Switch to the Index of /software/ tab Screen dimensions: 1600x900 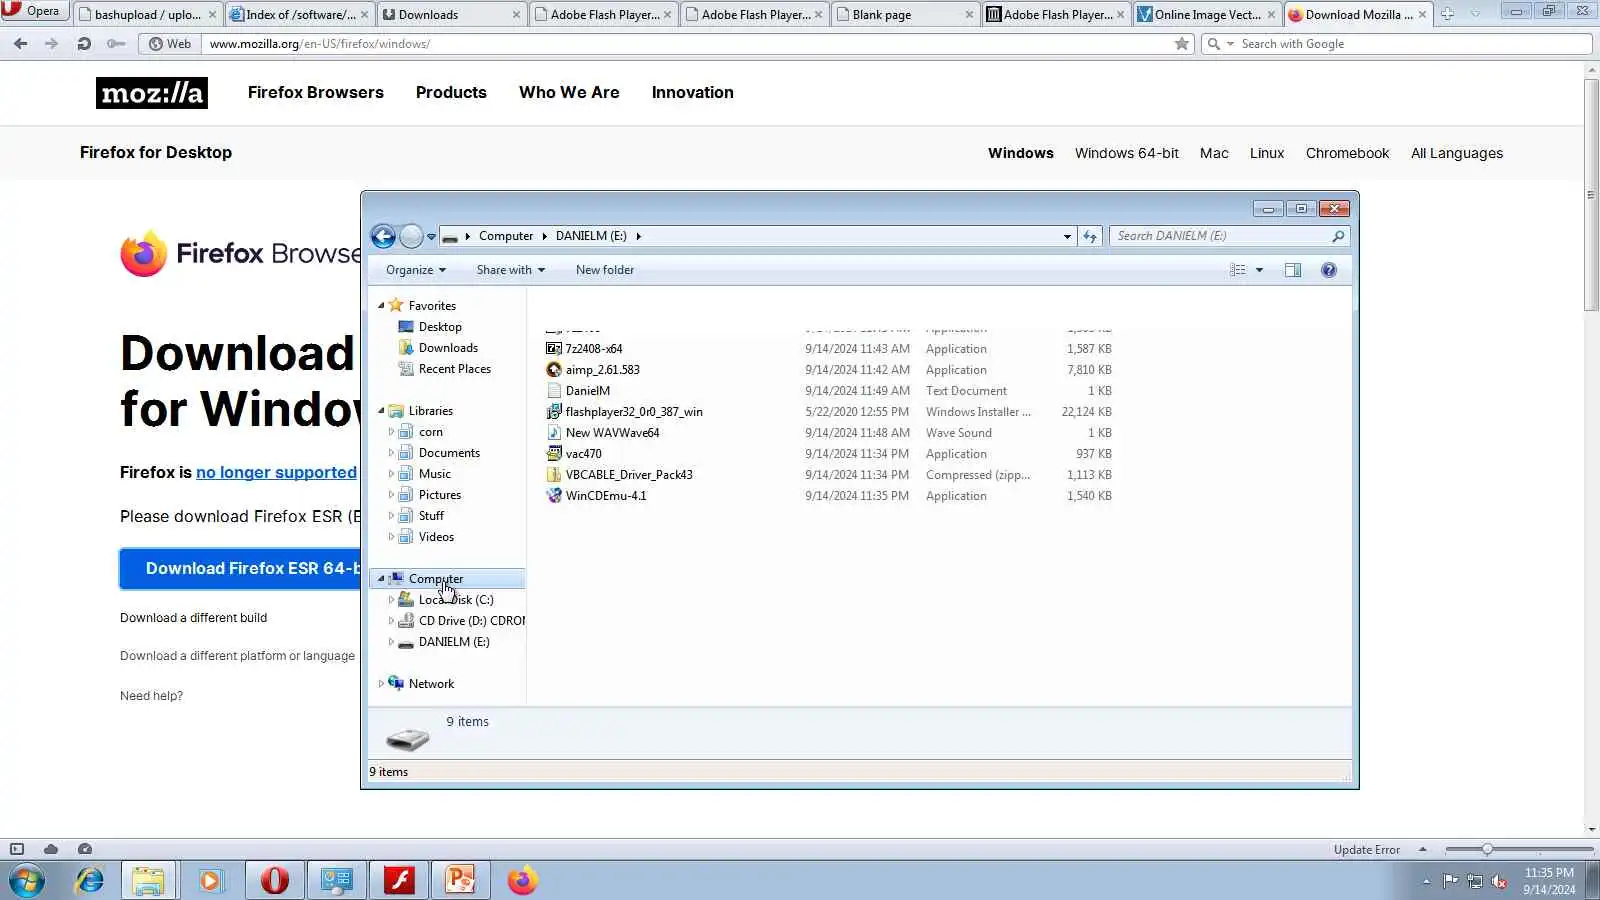point(300,15)
